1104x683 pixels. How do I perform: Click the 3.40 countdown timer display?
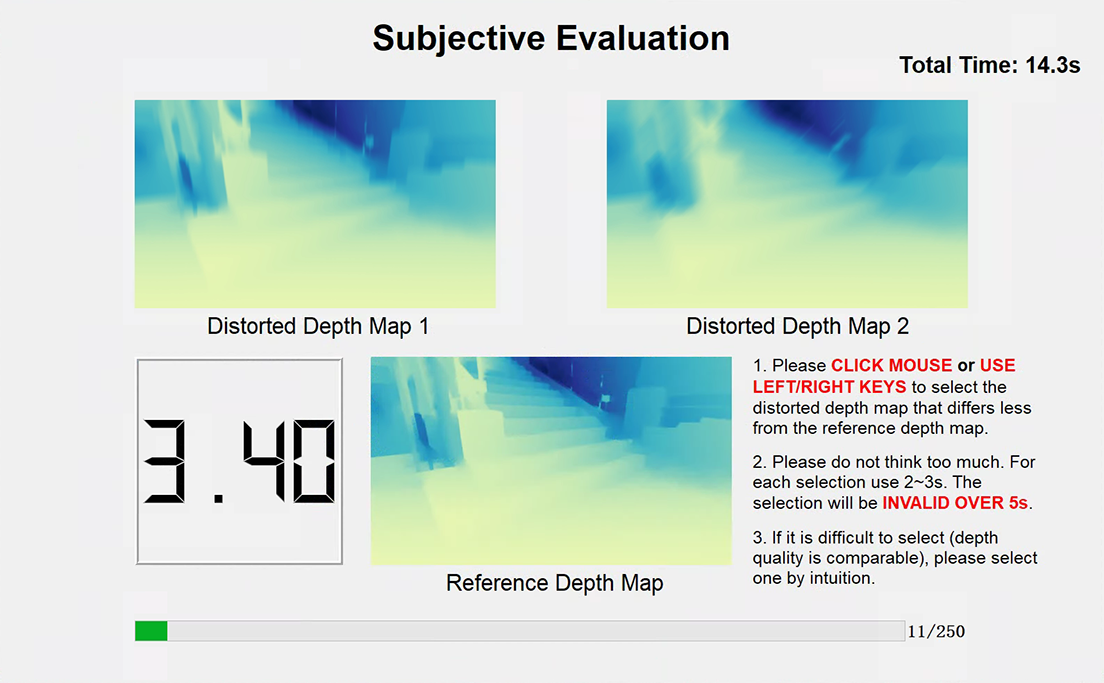click(239, 461)
